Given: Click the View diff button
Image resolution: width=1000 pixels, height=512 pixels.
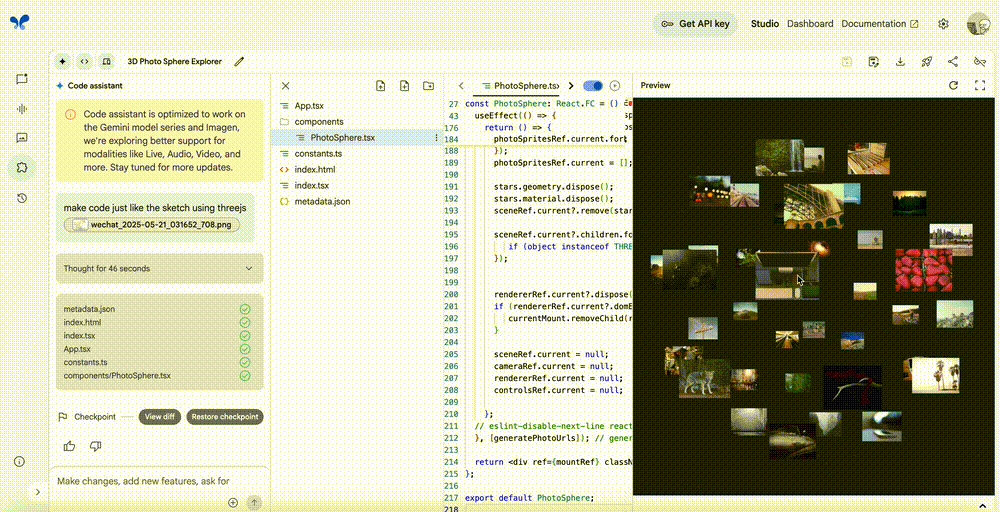Looking at the screenshot, I should (x=159, y=417).
